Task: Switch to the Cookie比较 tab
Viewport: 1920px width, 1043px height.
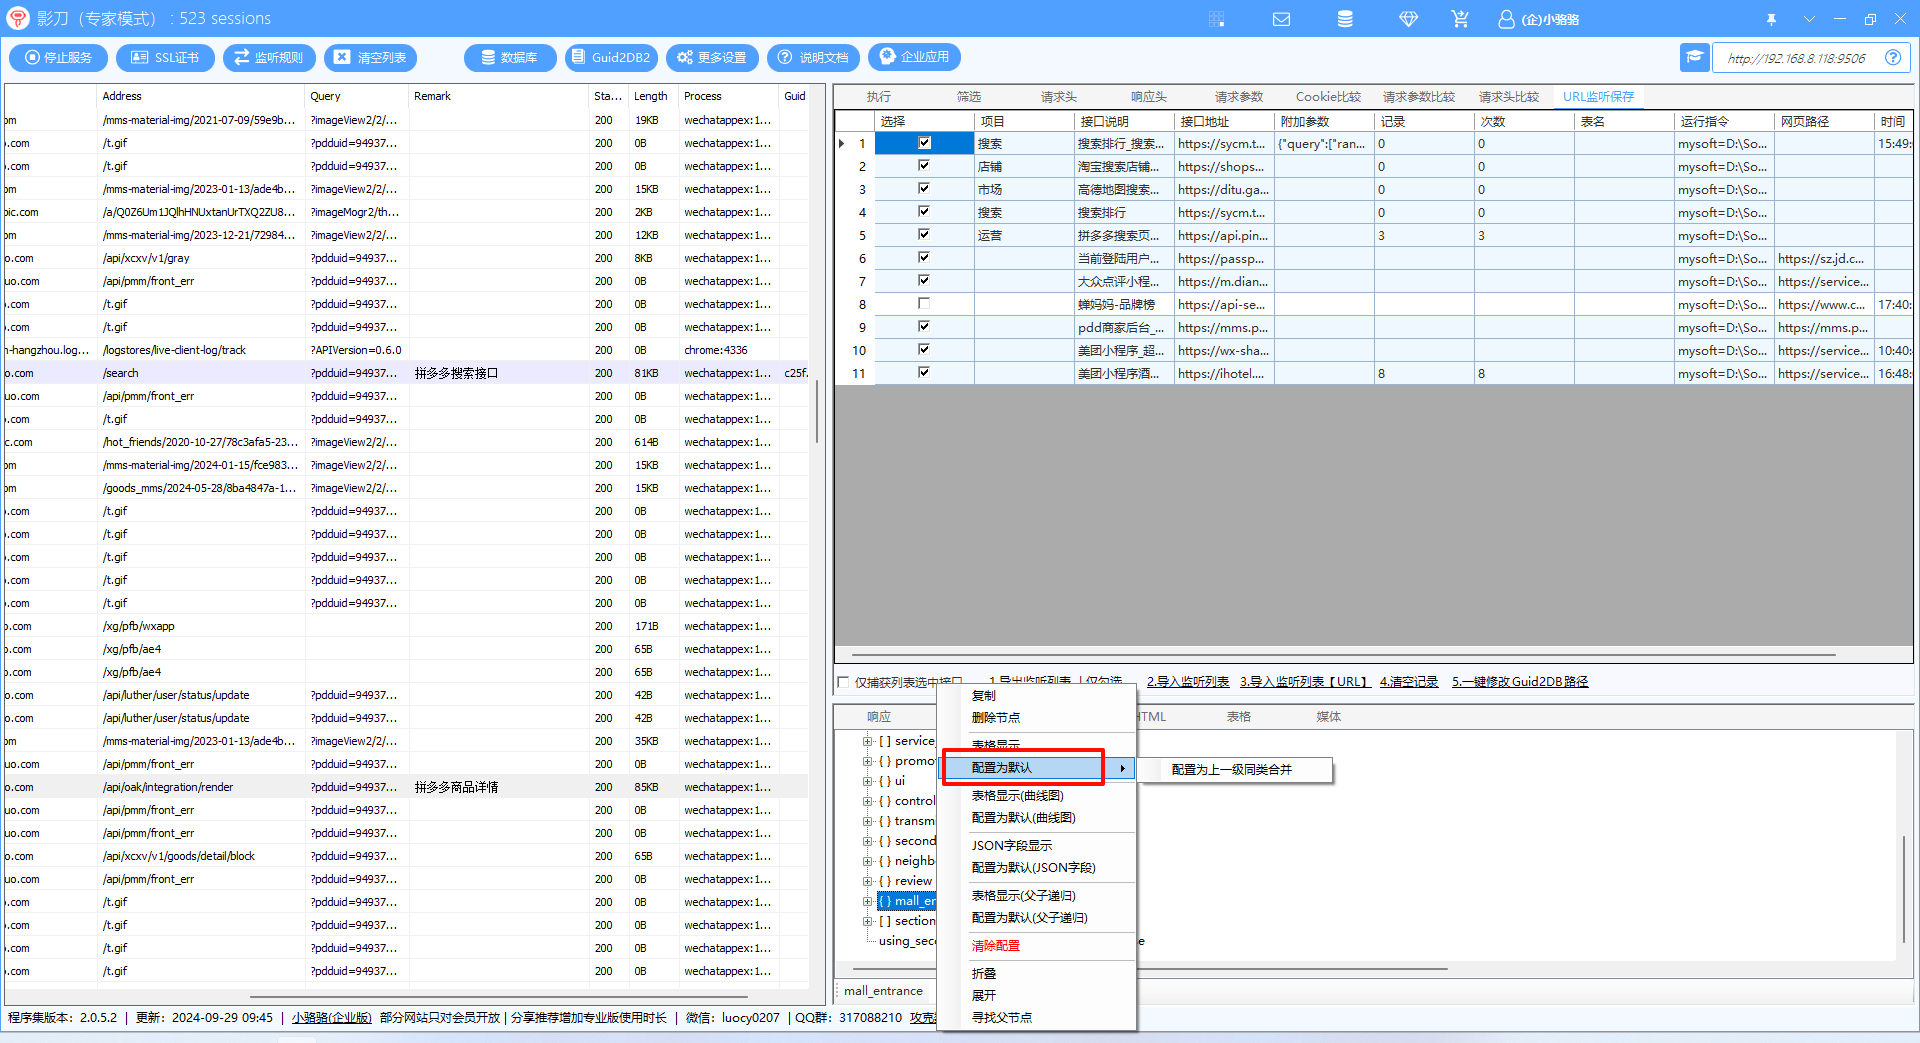Action: pos(1328,97)
